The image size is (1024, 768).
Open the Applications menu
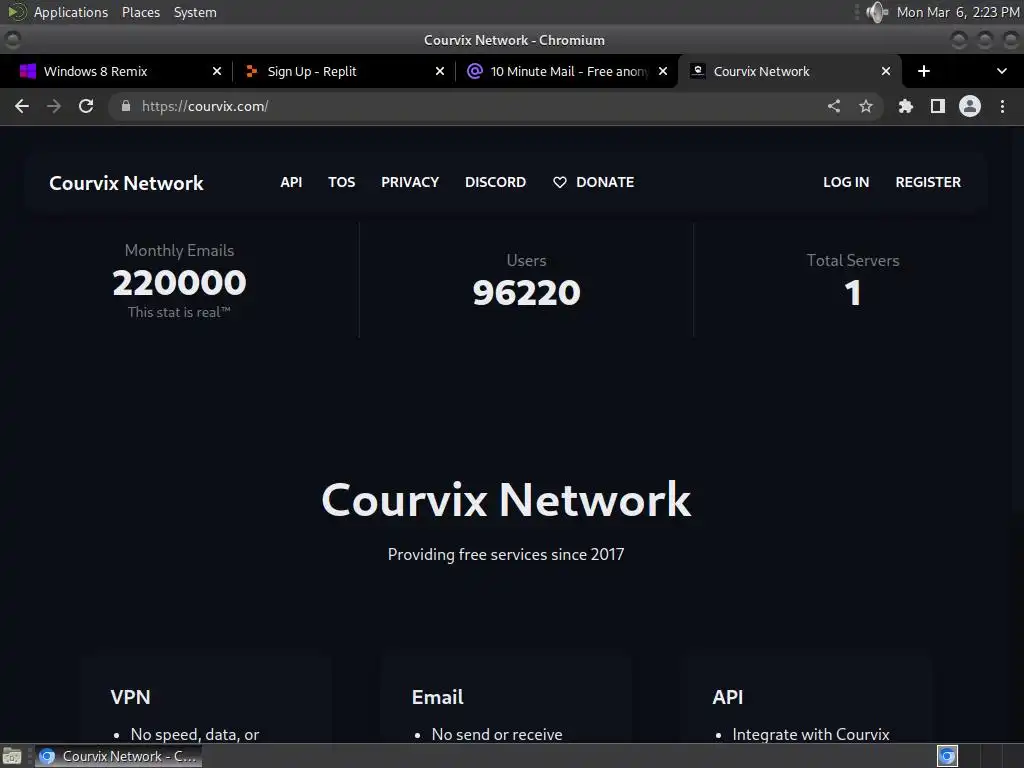coord(71,12)
